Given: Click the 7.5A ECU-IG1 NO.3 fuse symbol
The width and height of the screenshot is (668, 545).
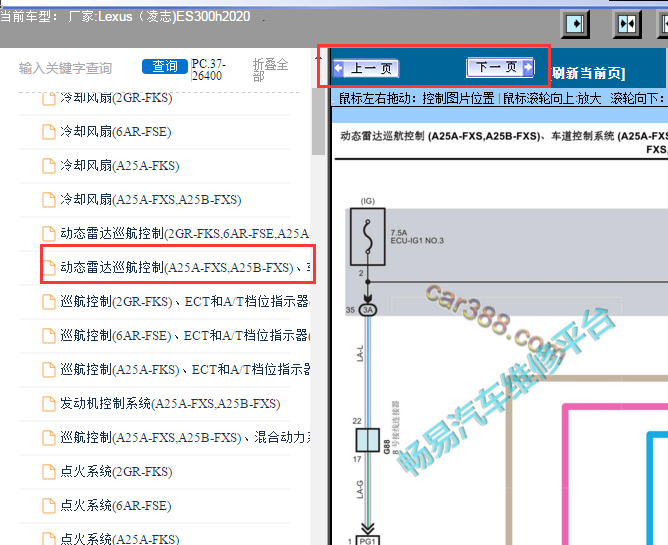Looking at the screenshot, I should point(368,236).
